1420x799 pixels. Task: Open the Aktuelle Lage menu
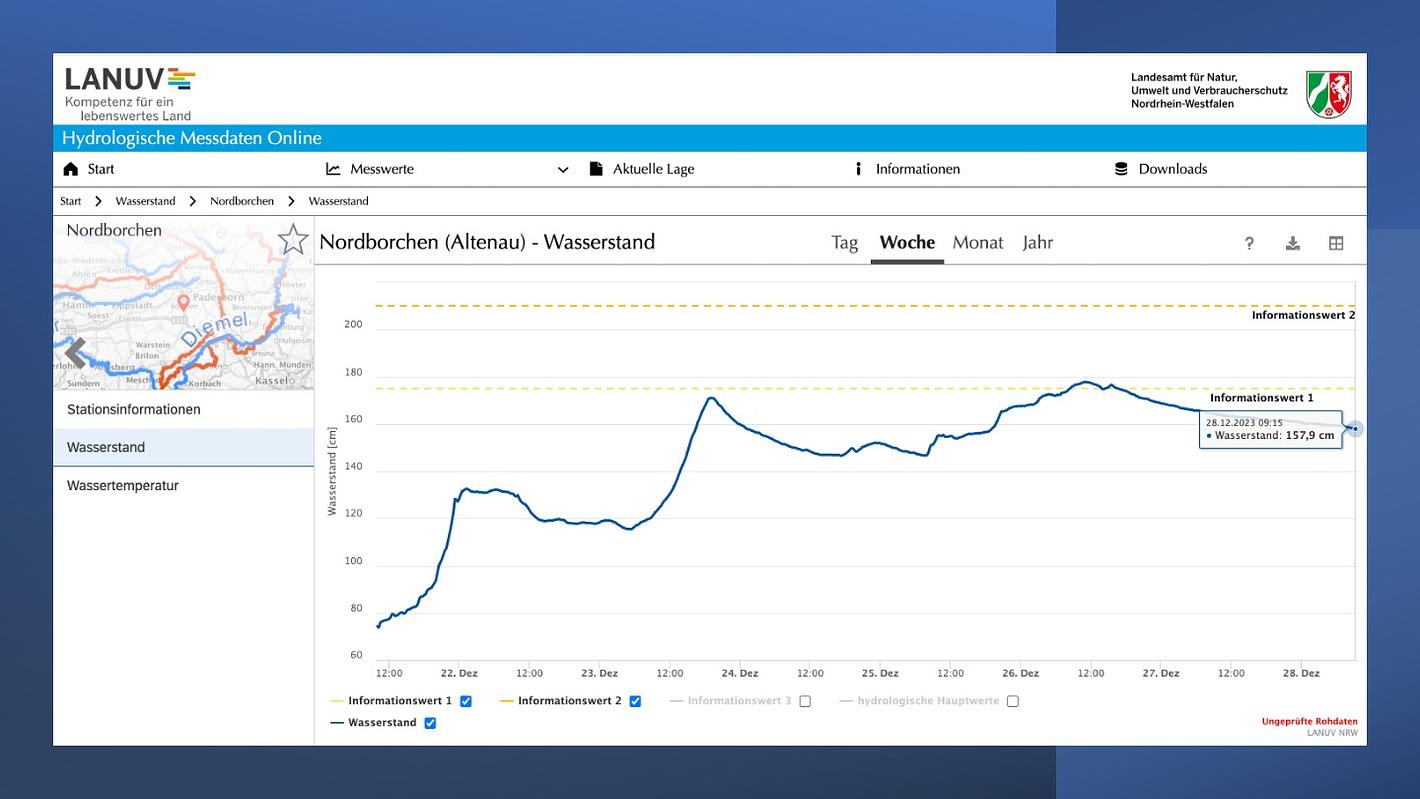coord(652,169)
